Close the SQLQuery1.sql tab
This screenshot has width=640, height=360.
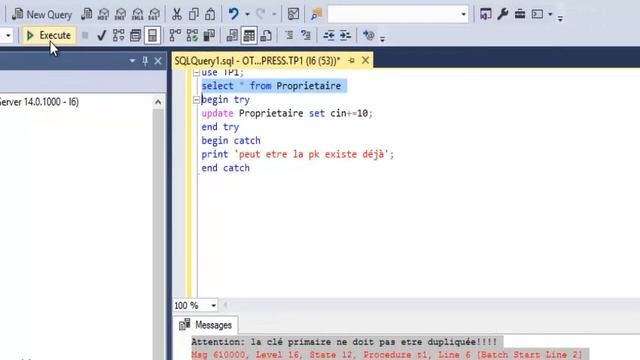point(365,60)
